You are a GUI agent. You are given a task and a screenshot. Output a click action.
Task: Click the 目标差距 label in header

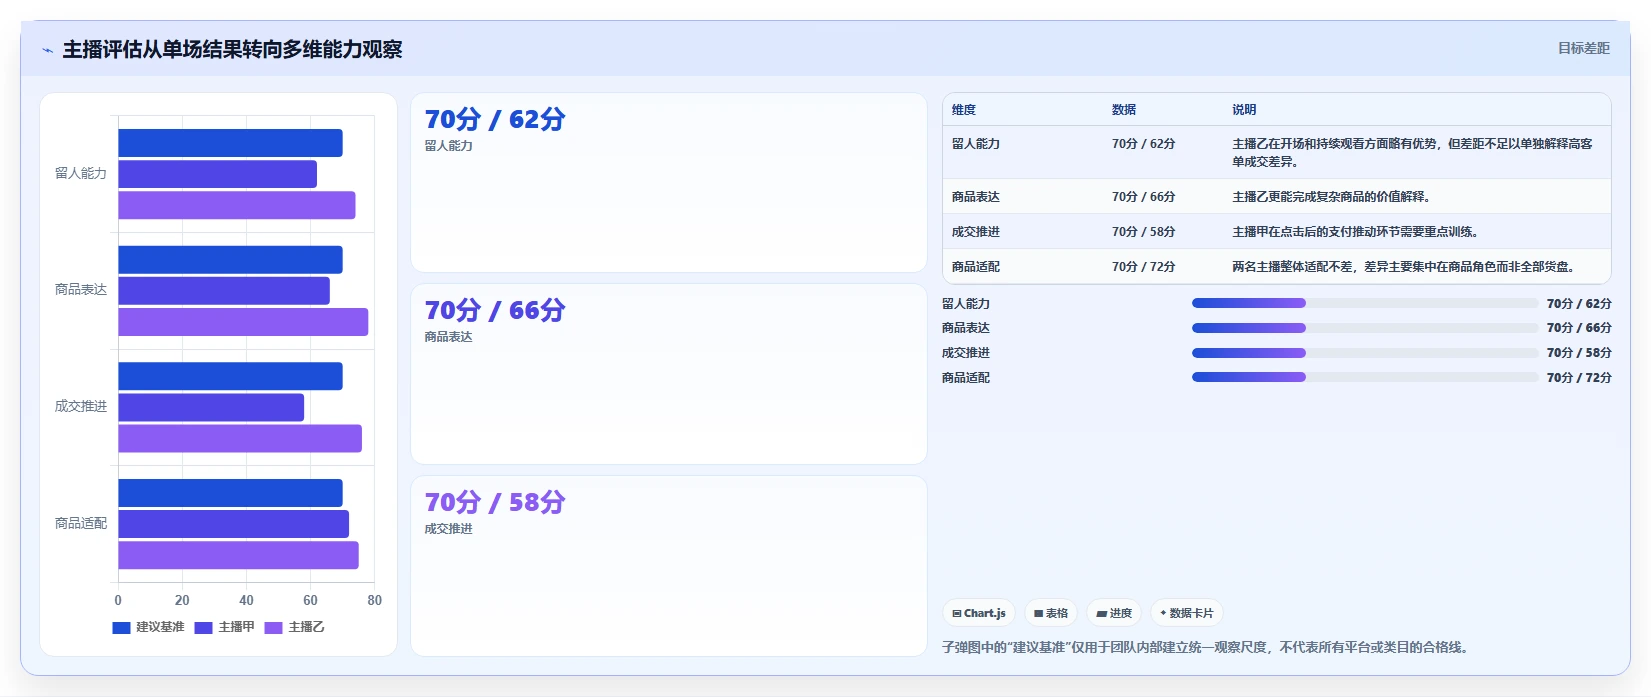click(1584, 48)
